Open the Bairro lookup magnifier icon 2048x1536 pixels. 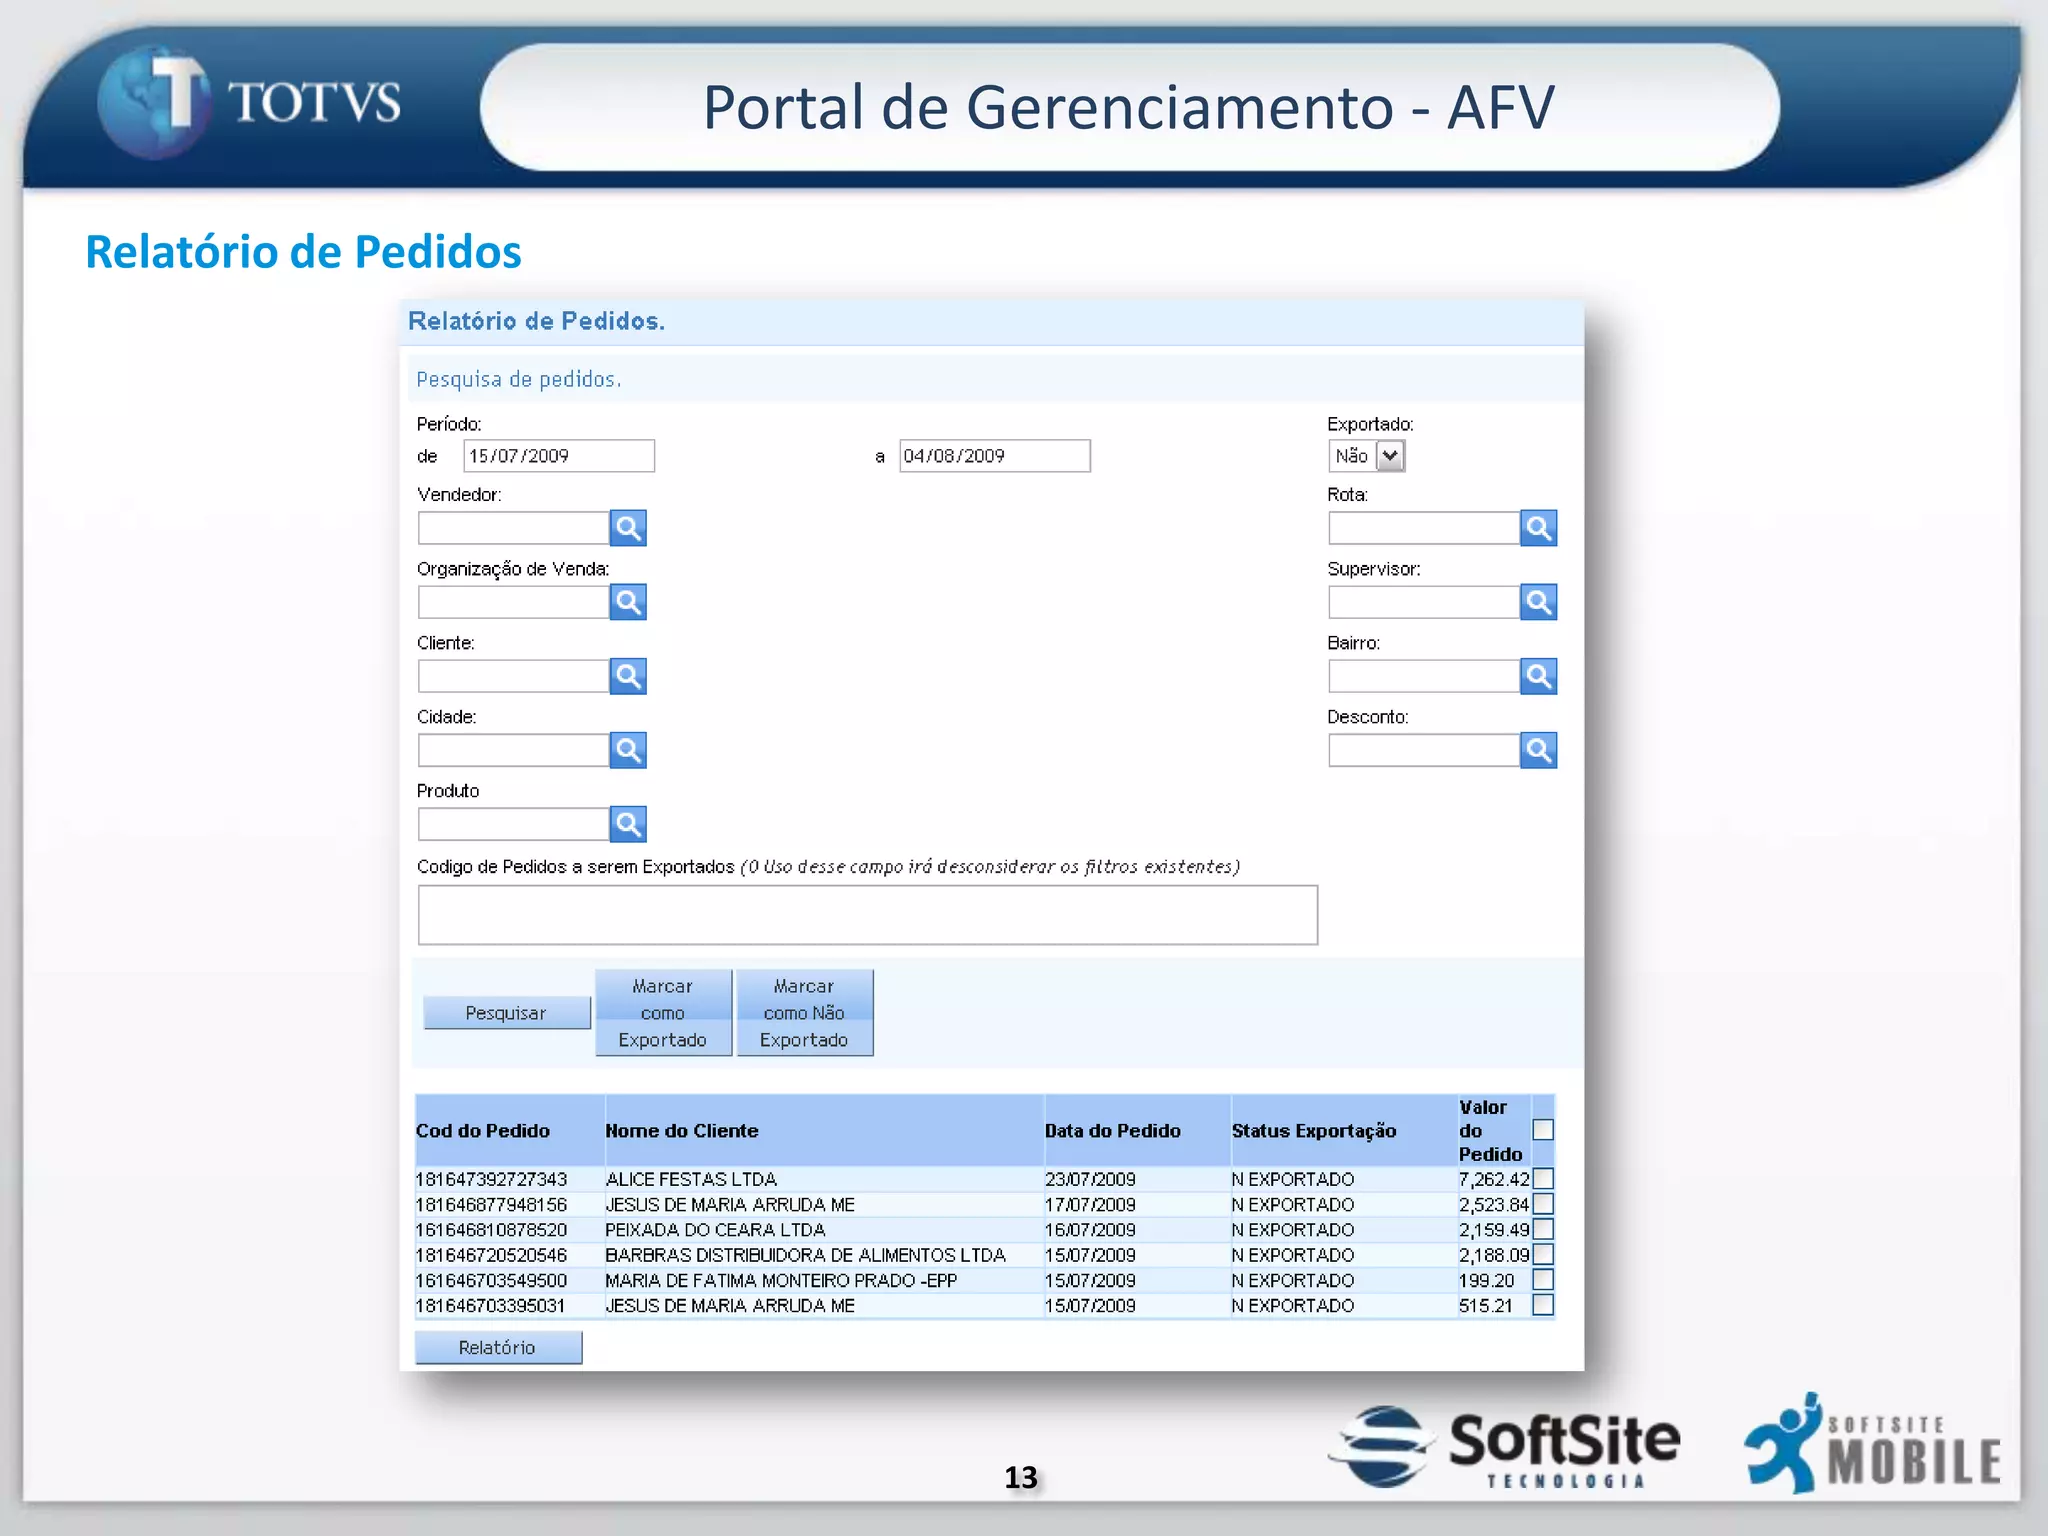click(x=1538, y=676)
